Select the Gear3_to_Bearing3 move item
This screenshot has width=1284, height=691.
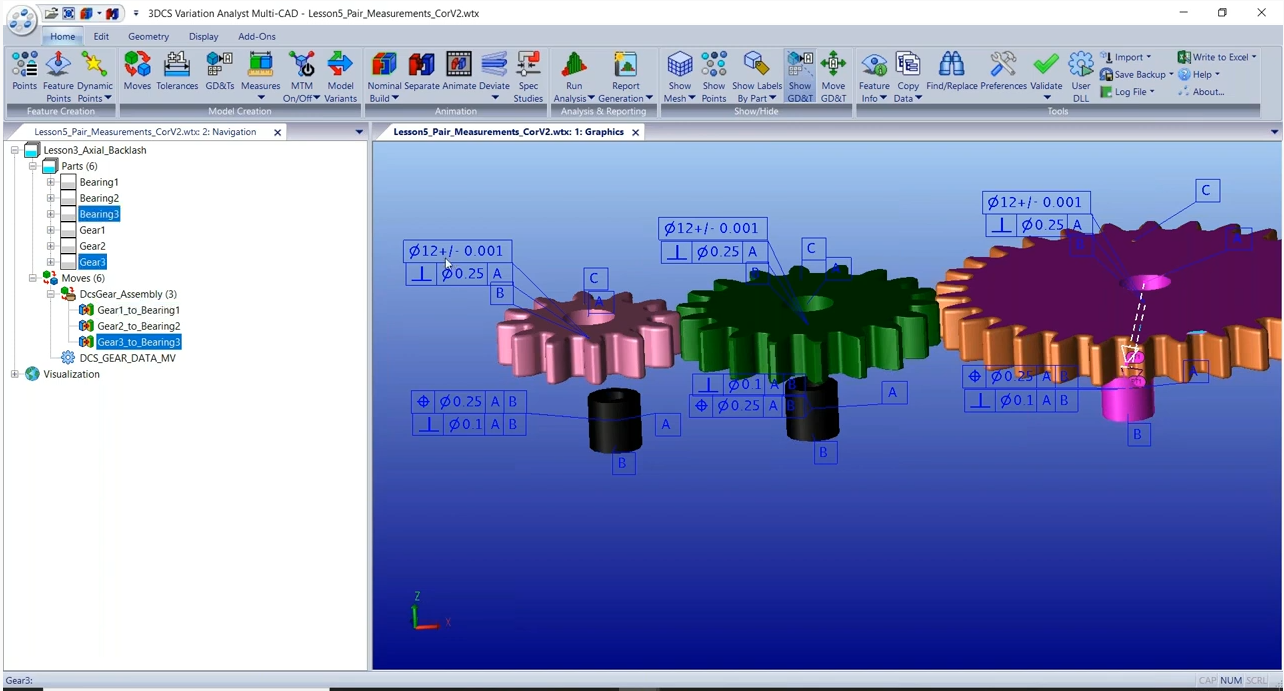[x=138, y=342]
